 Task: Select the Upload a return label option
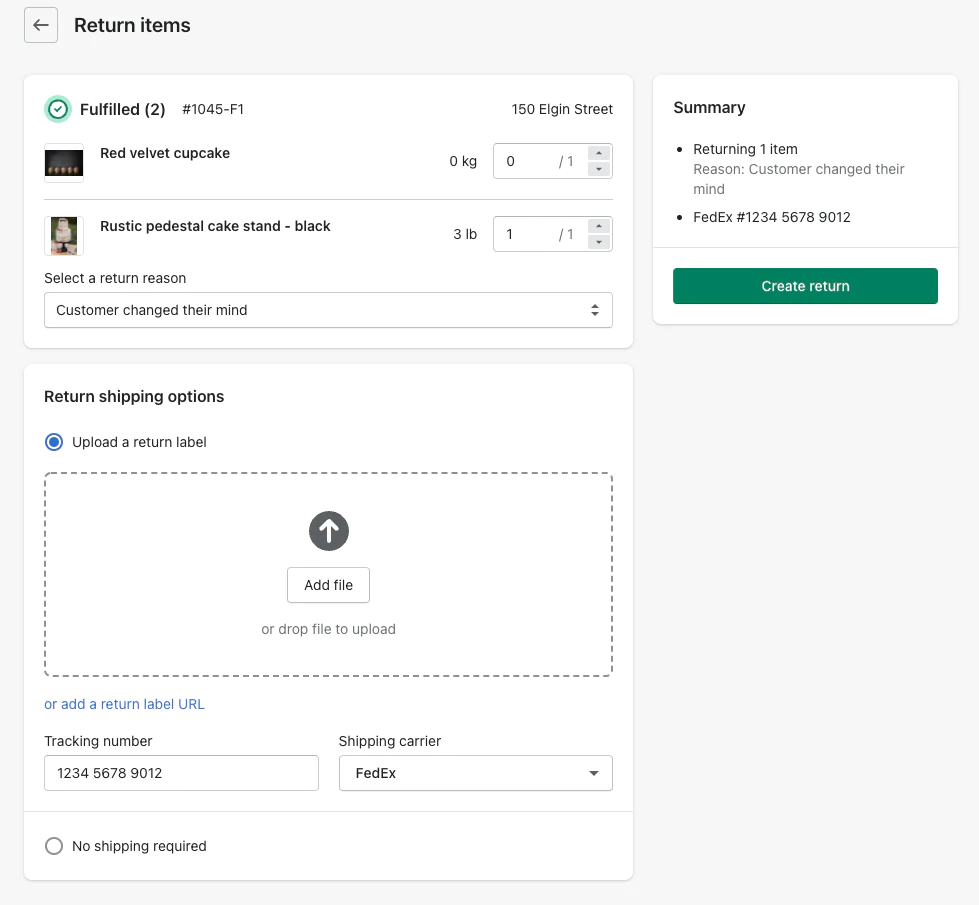(54, 442)
